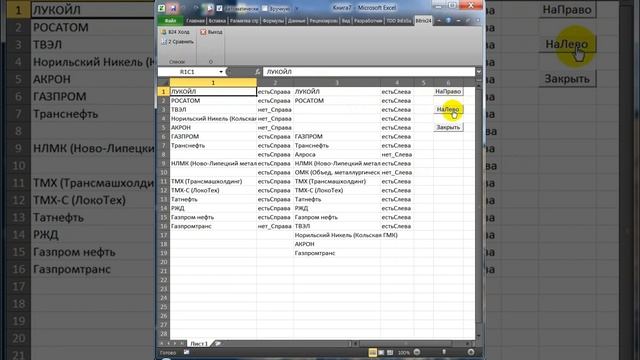Image resolution: width=640 pixels, height=360 pixels.
Task: Click the formula bar containing ЛУКОЙЛ
Action: pos(369,72)
